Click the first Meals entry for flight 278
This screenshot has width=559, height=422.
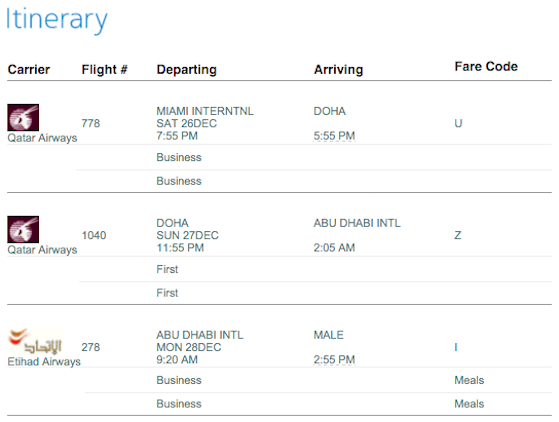point(469,380)
